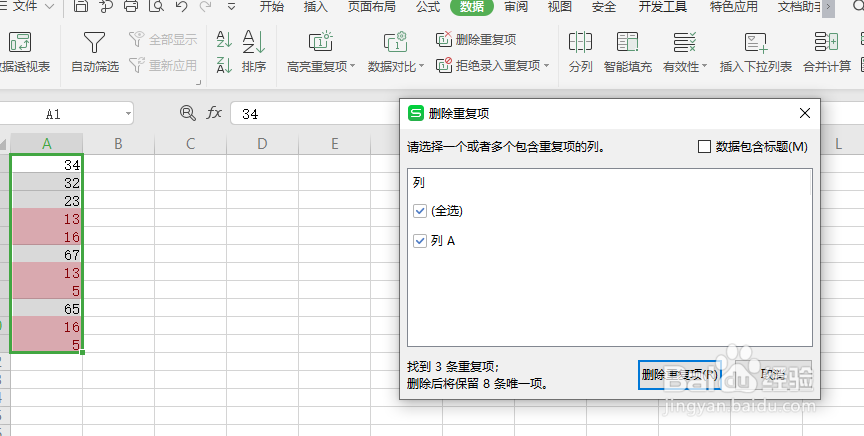Select cell containing 32
Screen dimensions: 864x436
(x=47, y=182)
